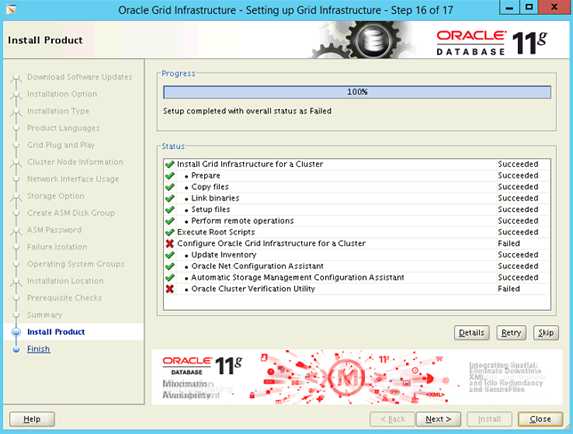This screenshot has height=434, width=573.
Task: Click red X icon beside Configure Oracle Grid Infrastructure
Action: coord(170,243)
